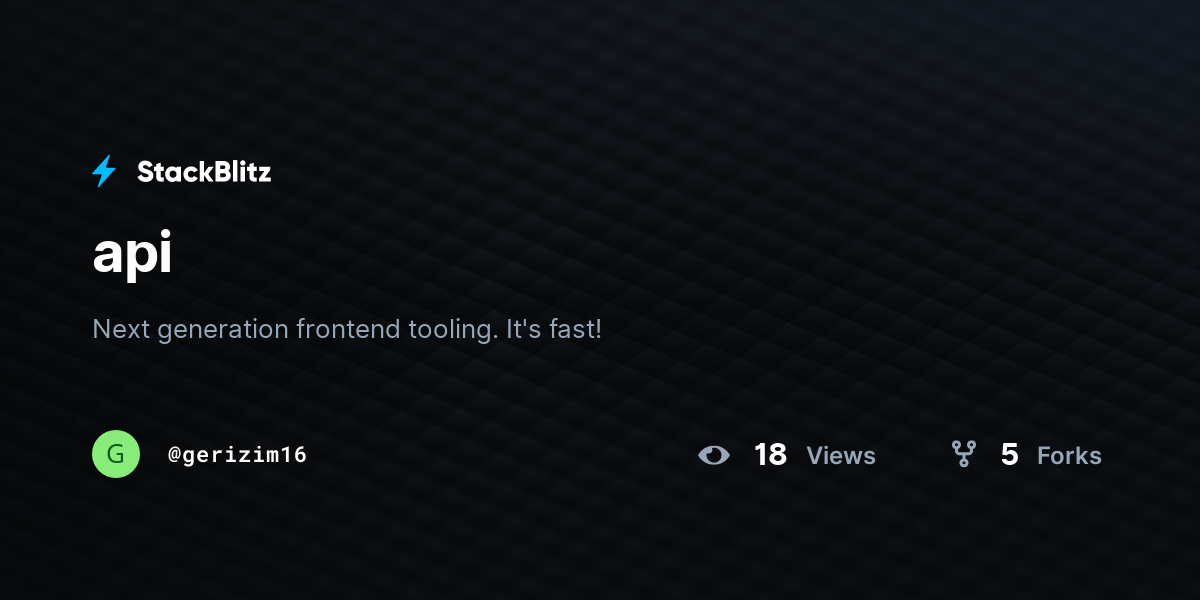1200x600 pixels.
Task: Click the word Next in the description
Action: [x=117, y=328]
